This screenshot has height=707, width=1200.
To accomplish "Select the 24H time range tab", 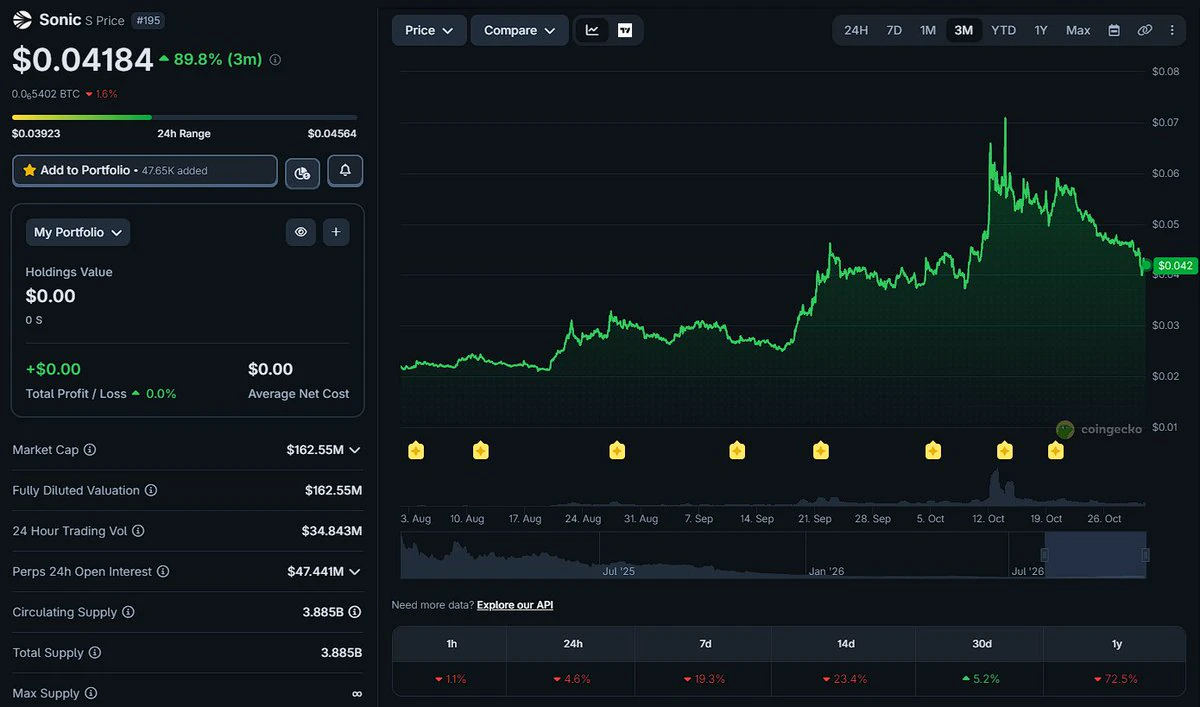I will (856, 30).
